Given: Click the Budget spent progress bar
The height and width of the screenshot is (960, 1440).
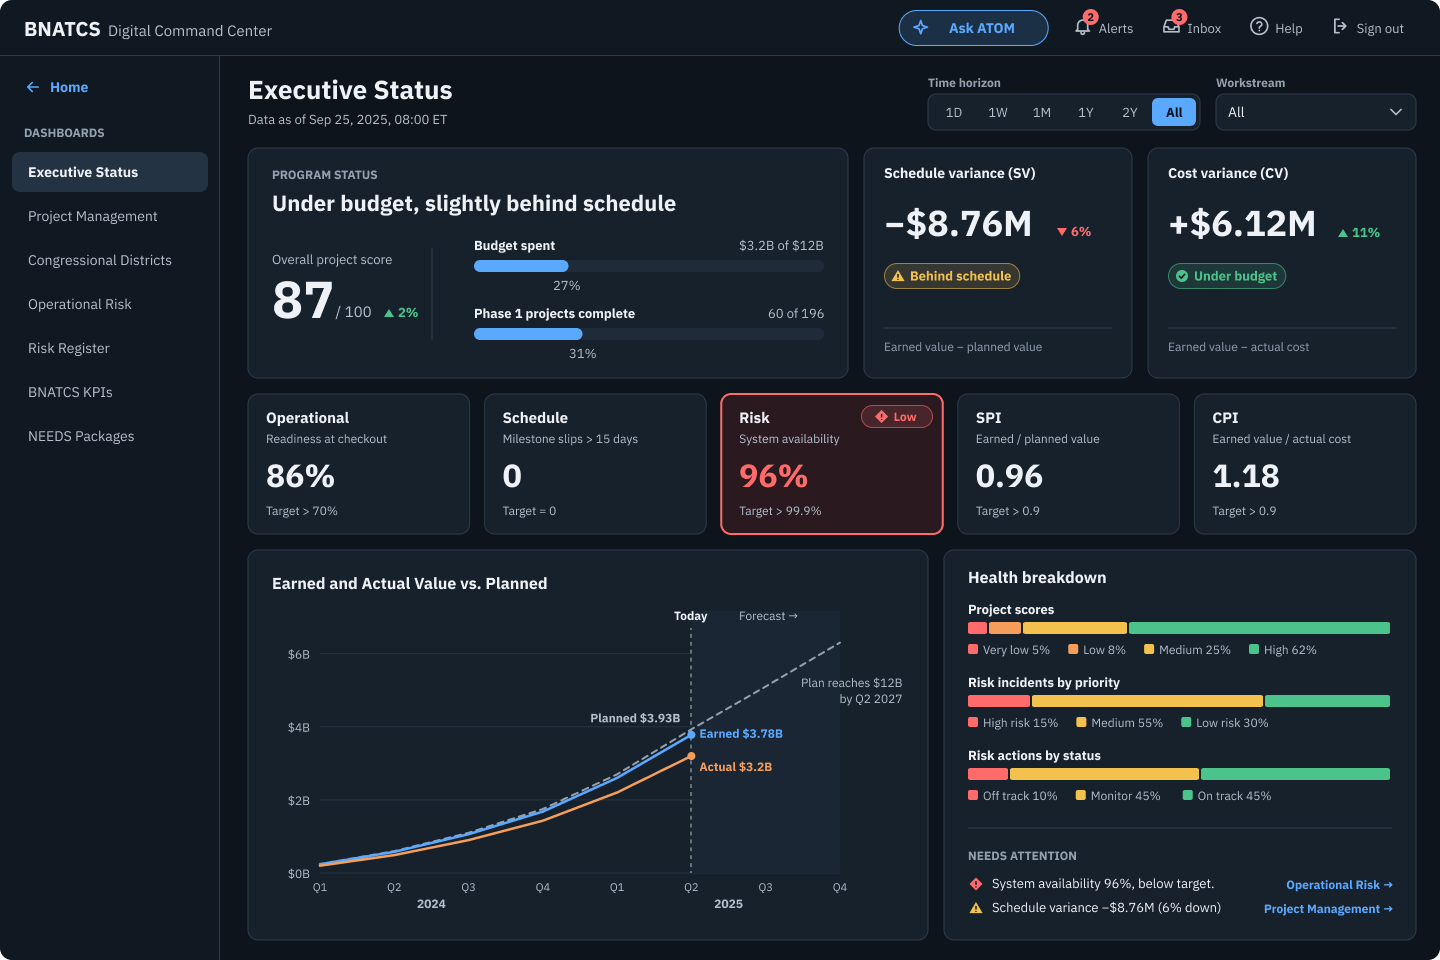Looking at the screenshot, I should 649,266.
